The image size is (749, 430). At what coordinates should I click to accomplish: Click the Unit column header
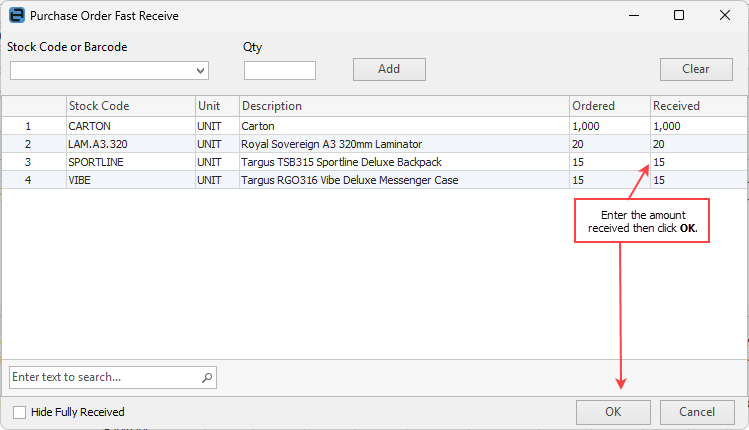point(217,106)
